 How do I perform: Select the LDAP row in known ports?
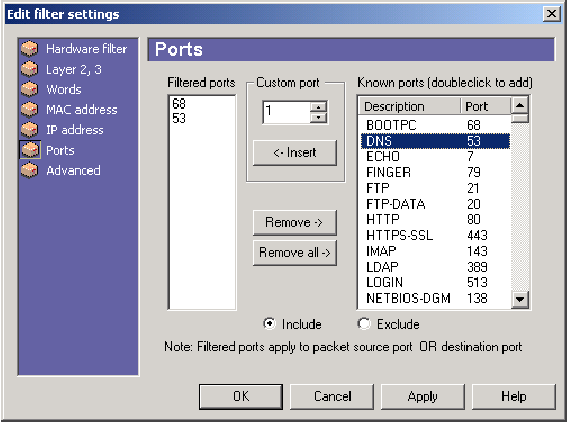[x=435, y=267]
